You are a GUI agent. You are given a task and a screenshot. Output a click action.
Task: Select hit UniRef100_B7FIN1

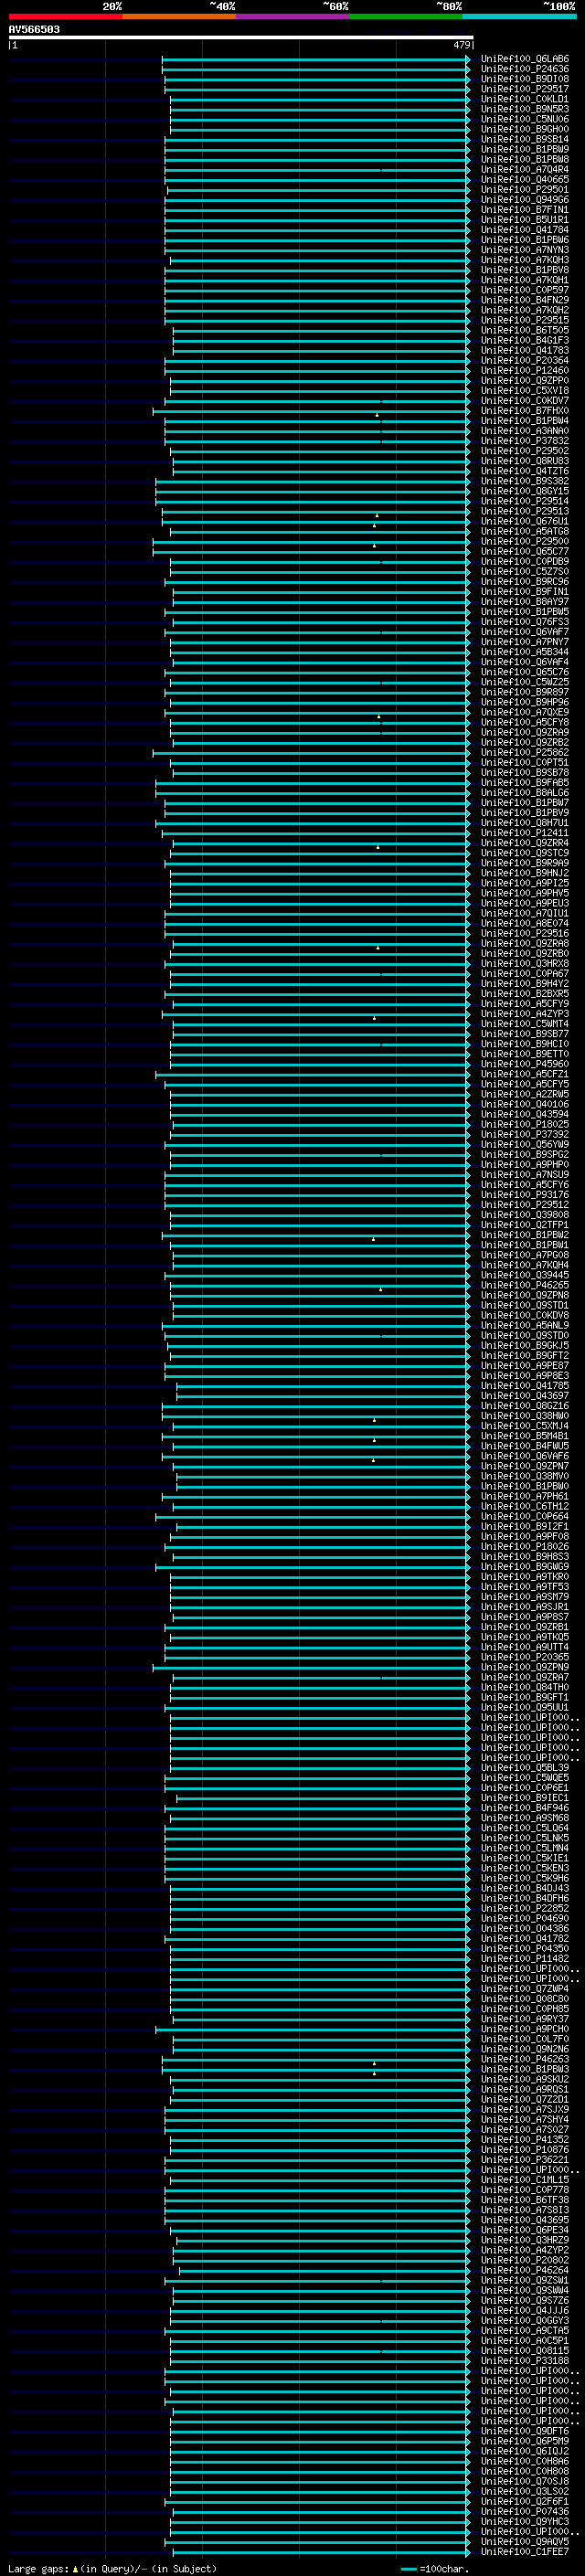click(x=525, y=210)
